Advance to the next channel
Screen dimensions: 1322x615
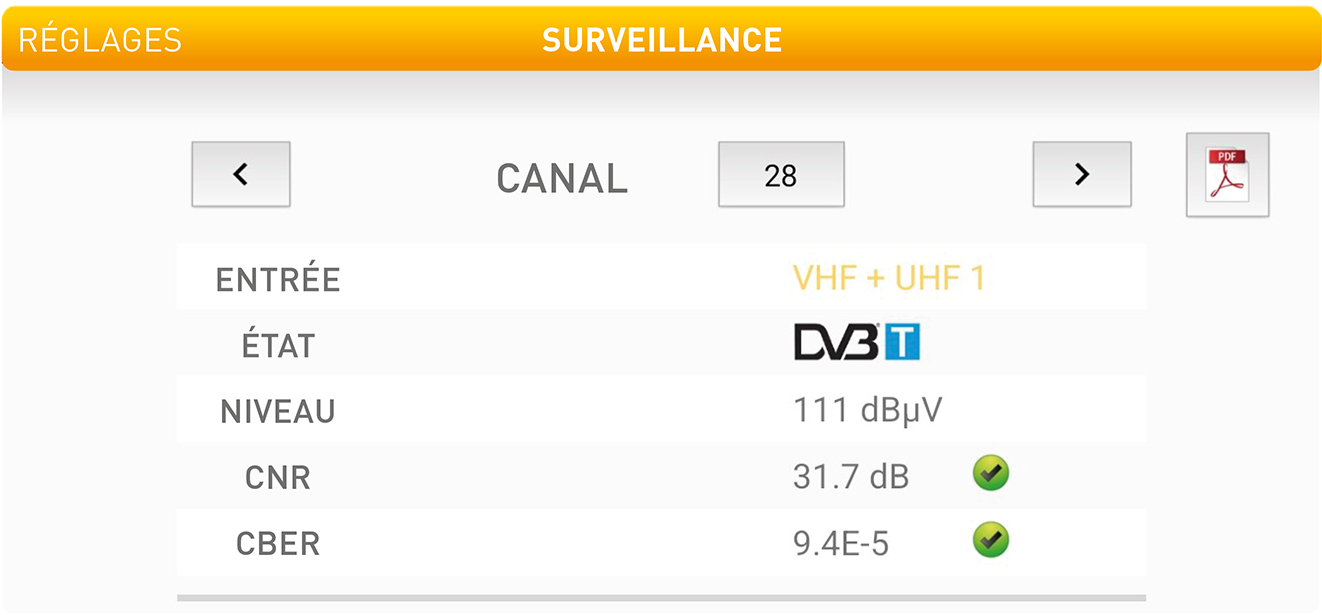tap(1081, 174)
